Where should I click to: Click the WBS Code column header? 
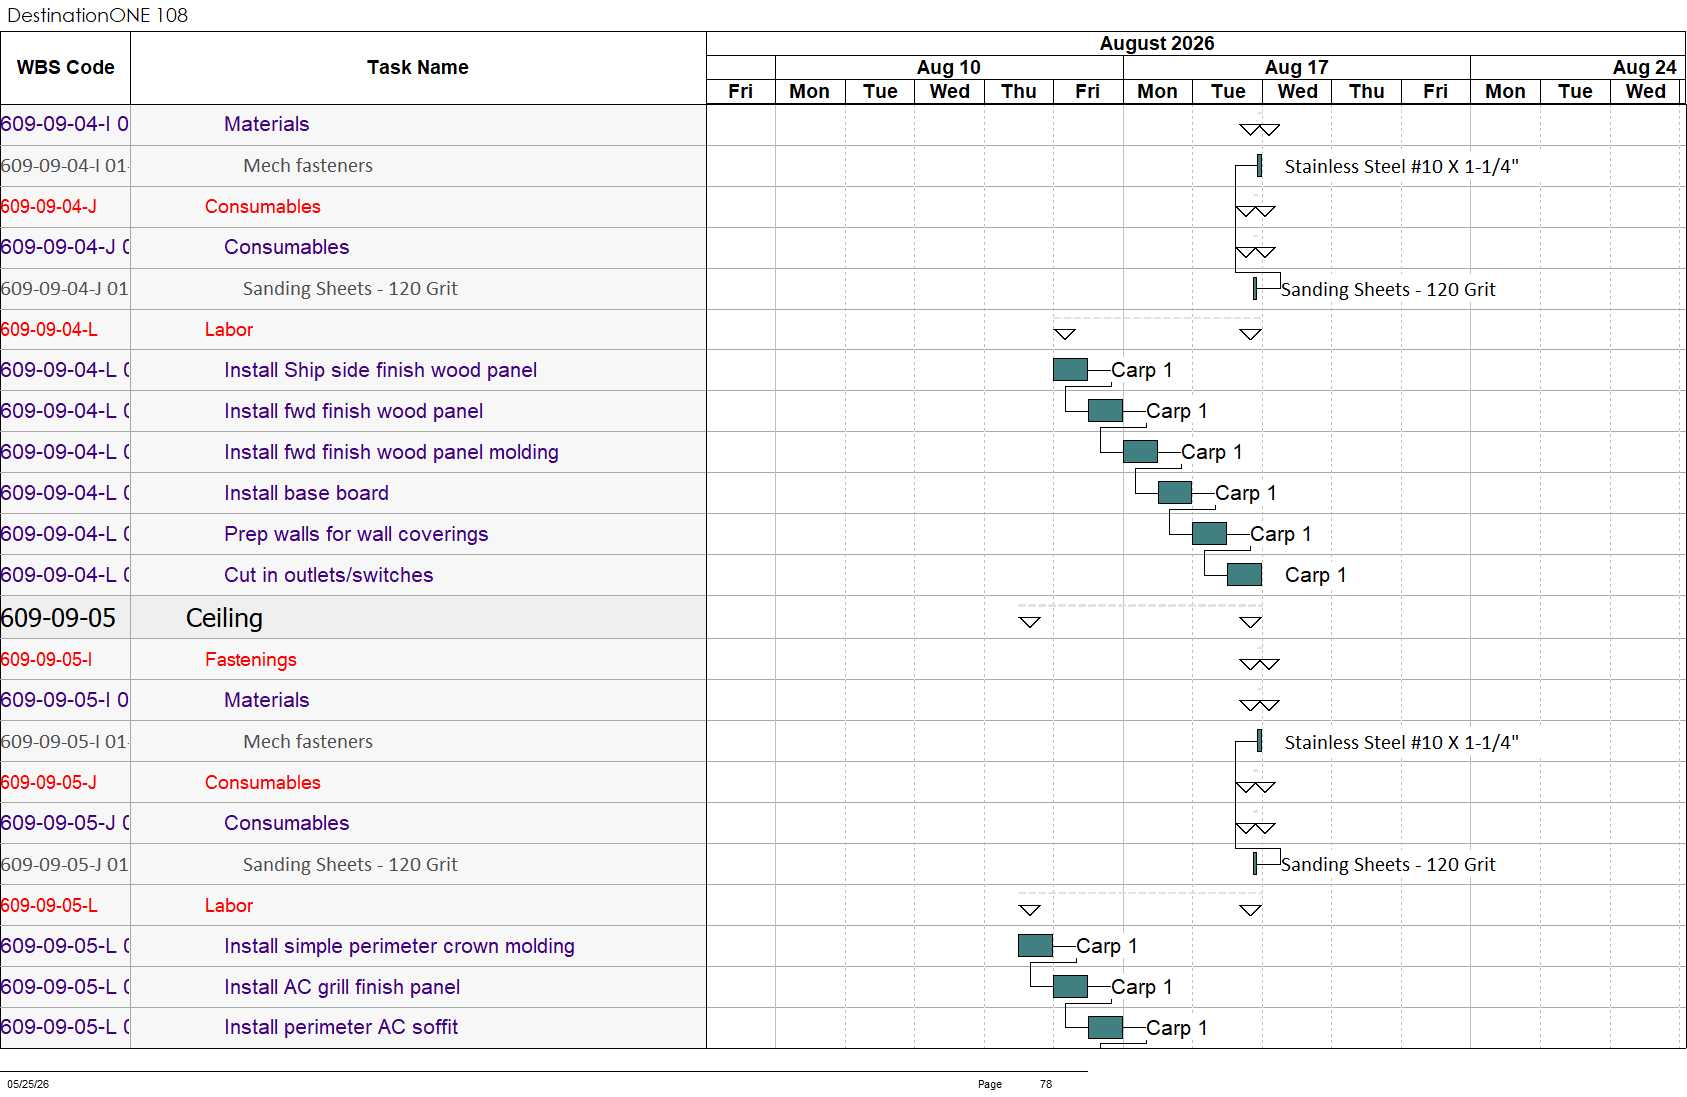pyautogui.click(x=65, y=68)
